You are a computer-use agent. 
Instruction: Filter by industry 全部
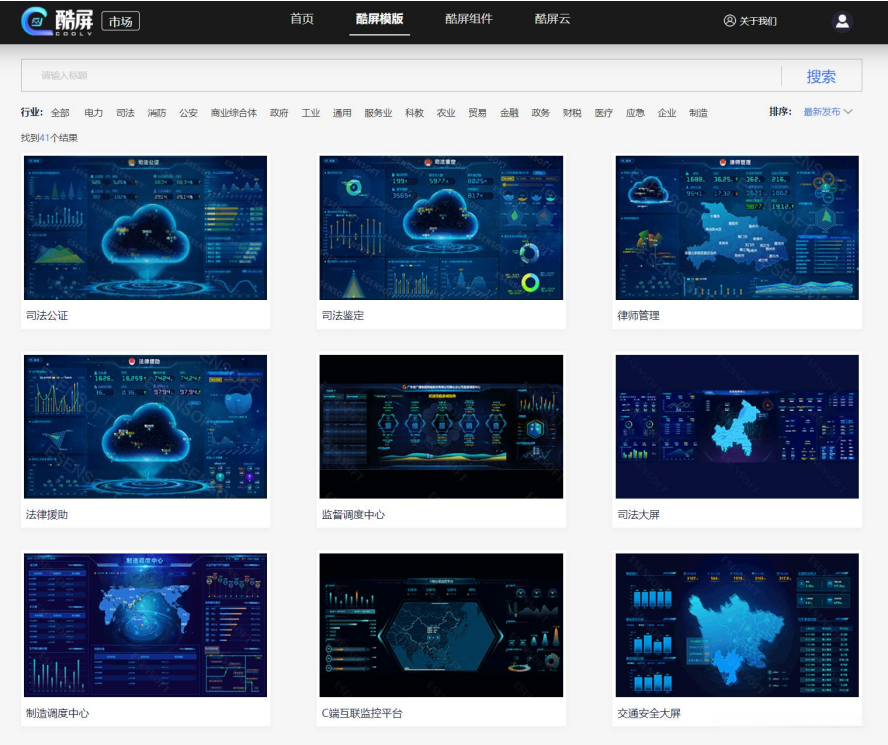[60, 113]
